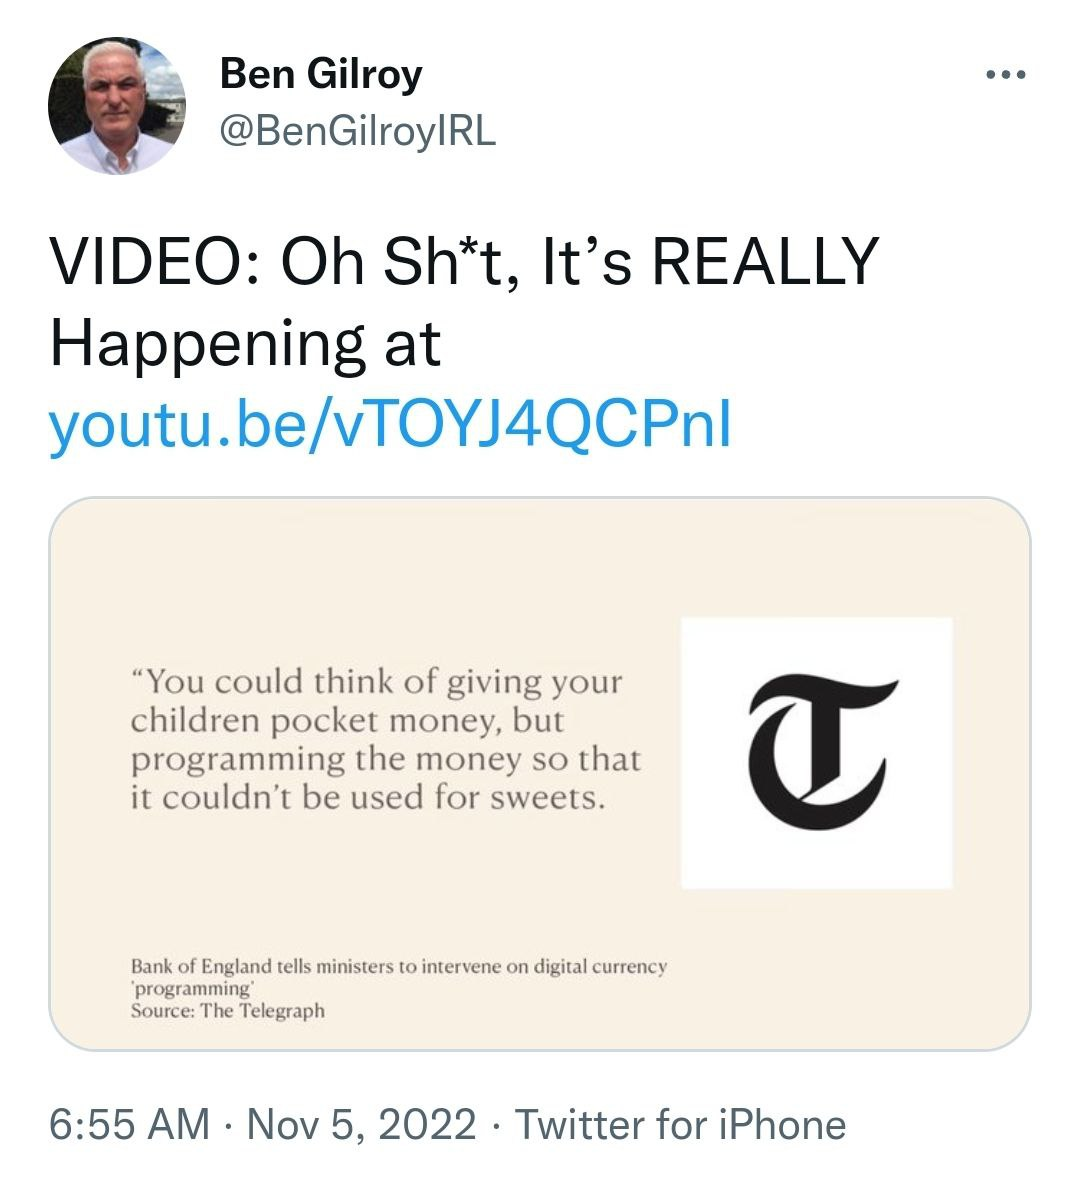
Task: Click the 6:55 AM timestamp
Action: click(129, 1124)
